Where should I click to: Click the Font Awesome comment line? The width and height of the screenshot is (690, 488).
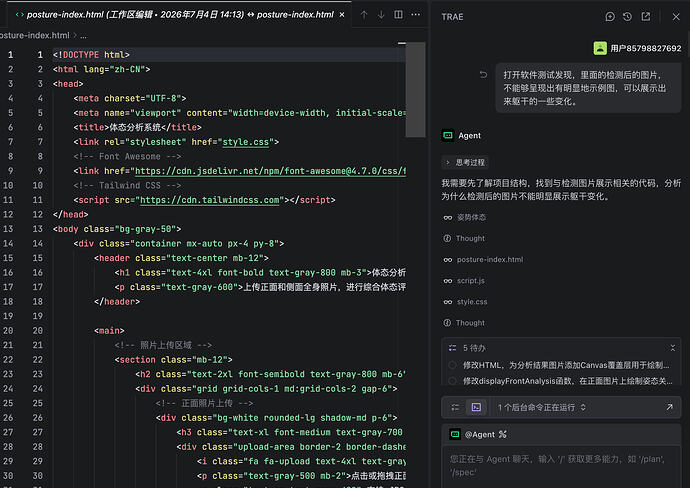pyautogui.click(x=127, y=157)
